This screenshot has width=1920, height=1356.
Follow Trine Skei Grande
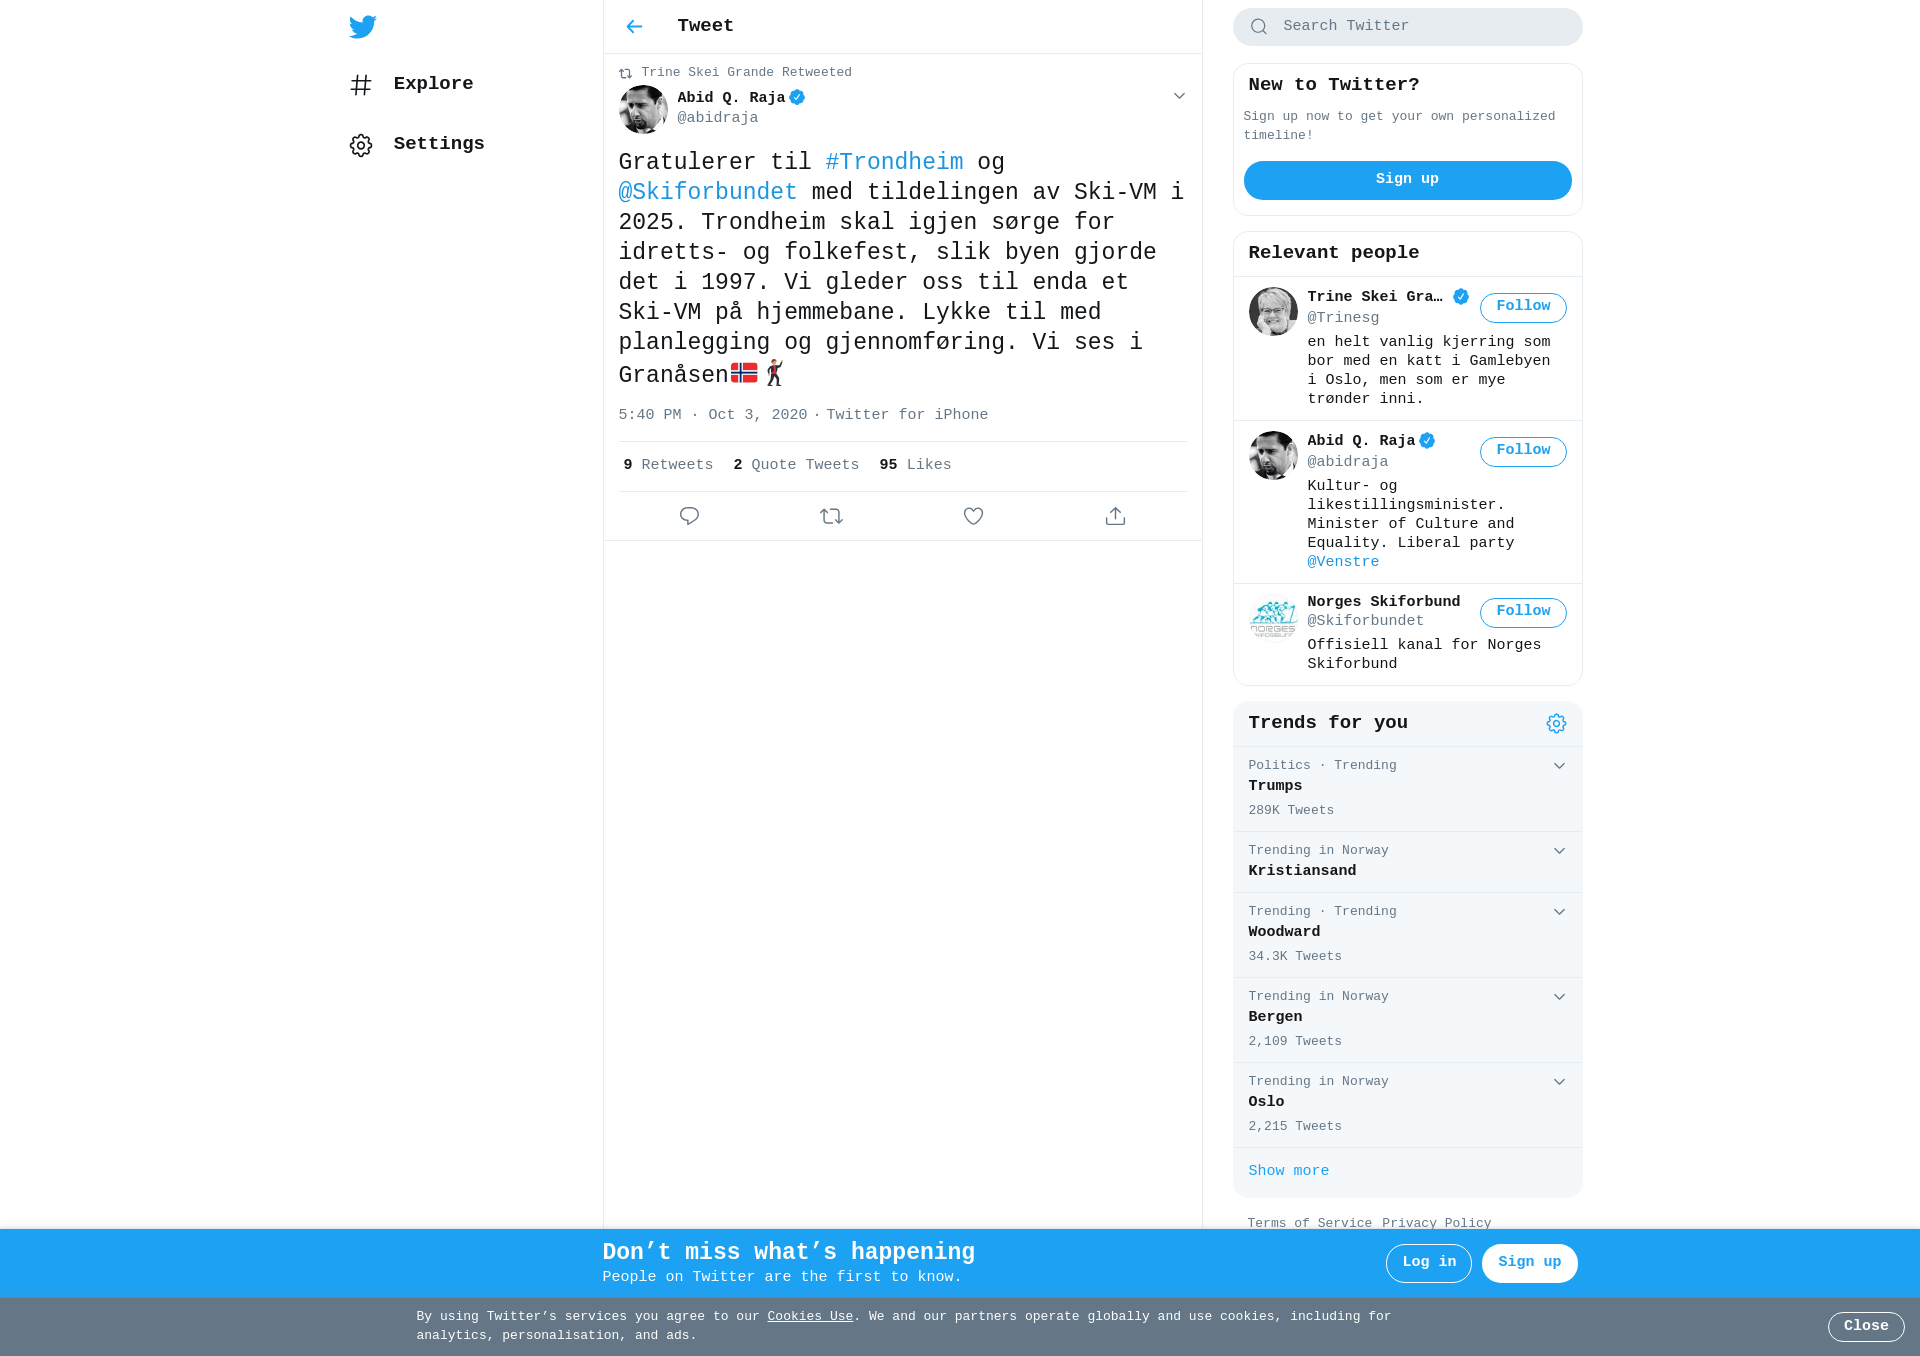coord(1523,307)
